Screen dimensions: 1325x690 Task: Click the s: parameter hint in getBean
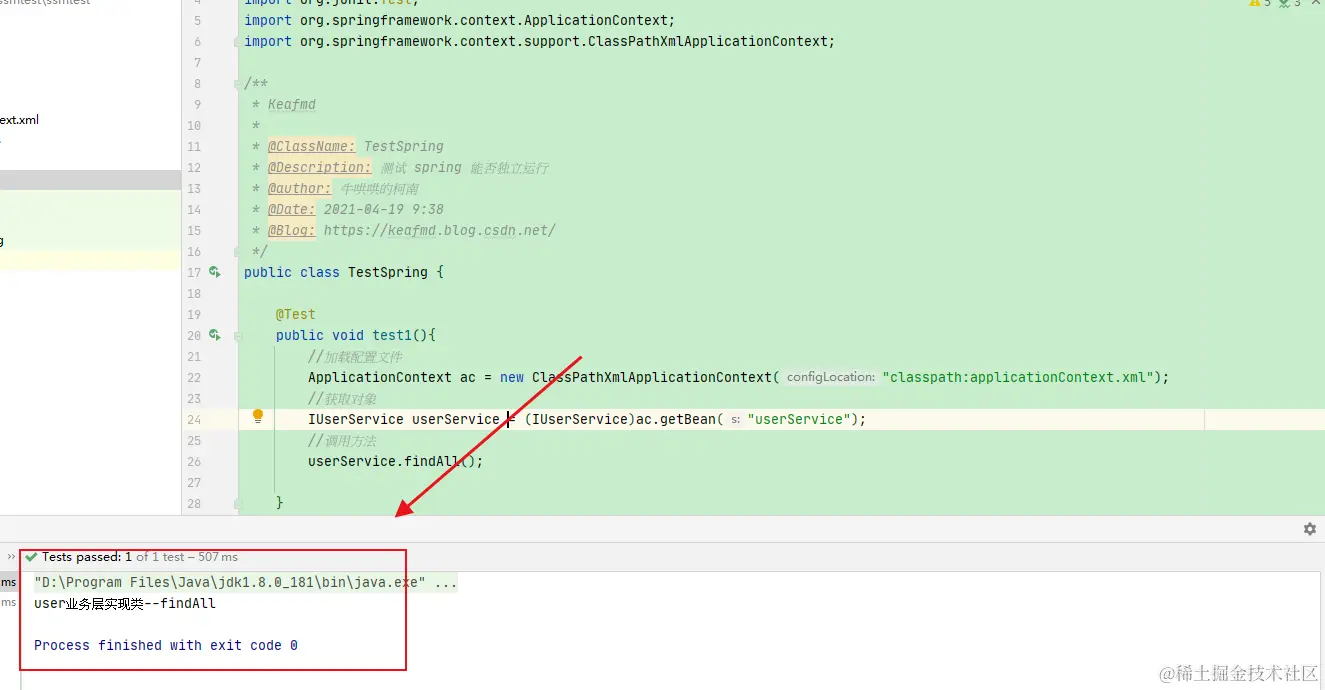pyautogui.click(x=735, y=419)
